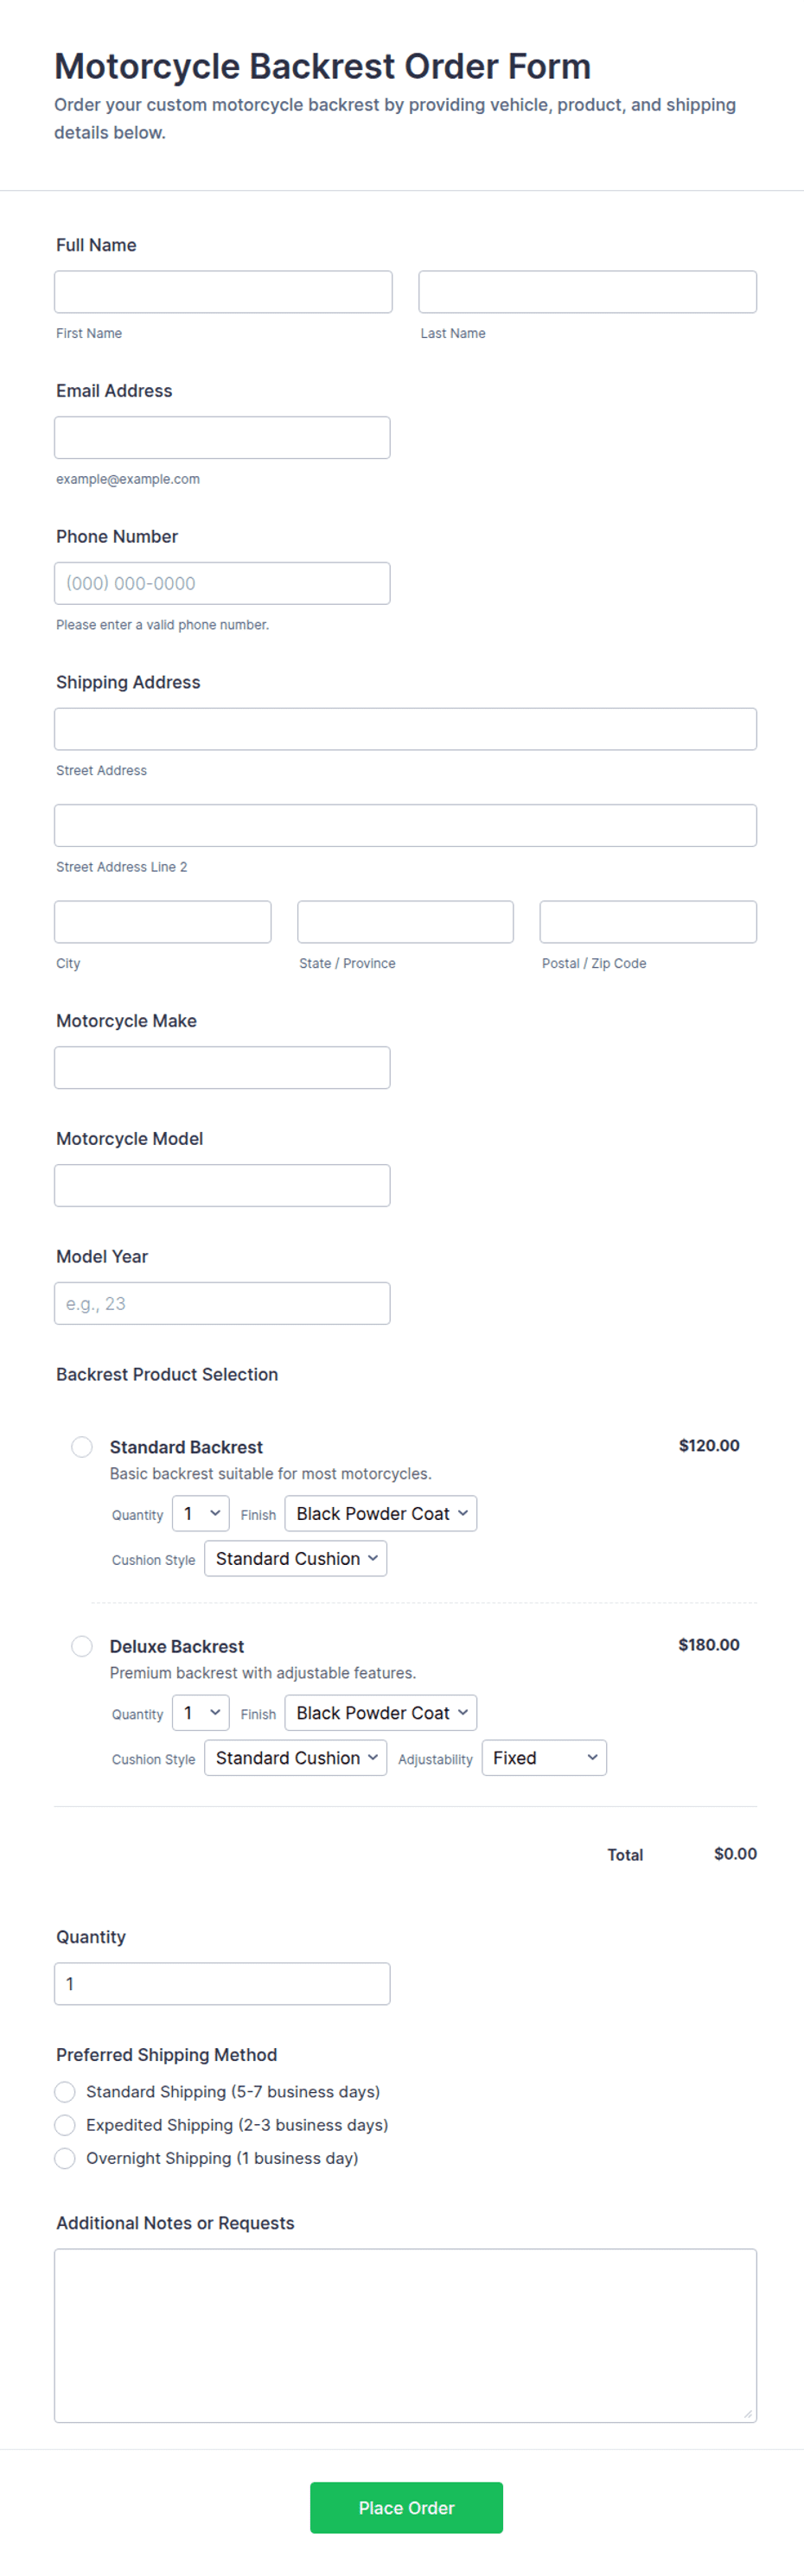Click the Email Address input
This screenshot has height=2576, width=804.
222,438
